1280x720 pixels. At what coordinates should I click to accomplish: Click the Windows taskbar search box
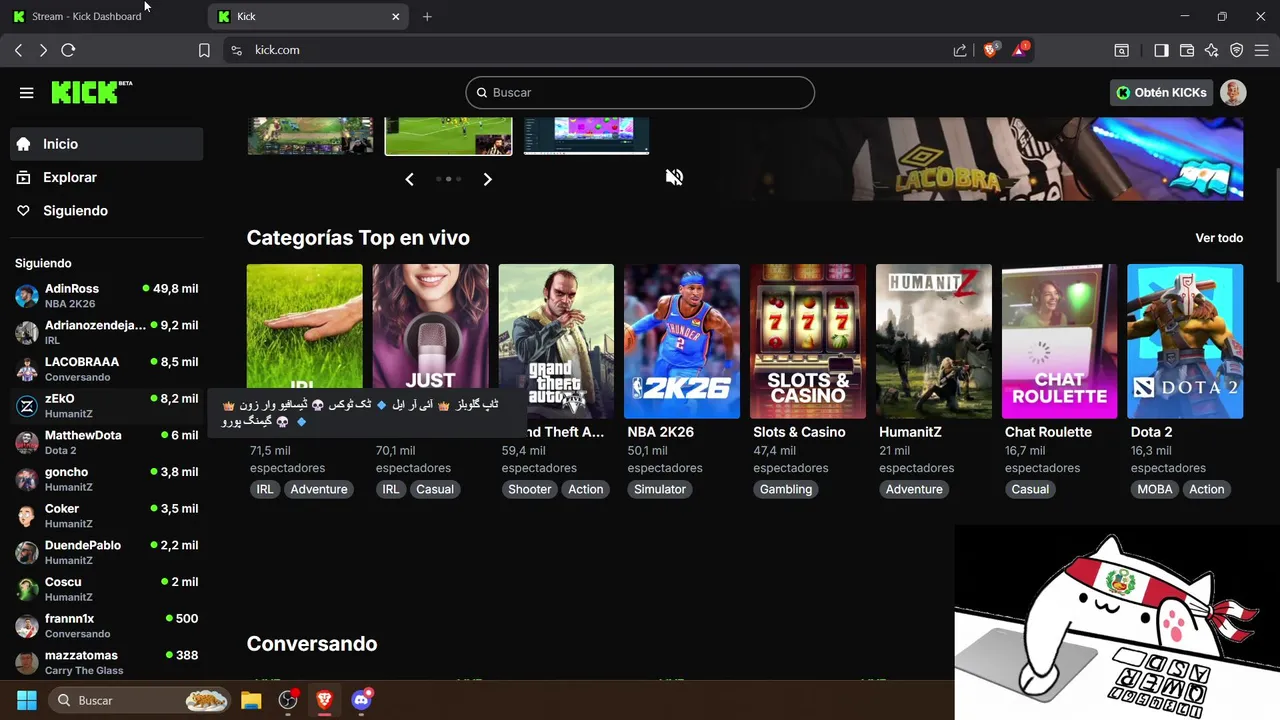pos(139,700)
